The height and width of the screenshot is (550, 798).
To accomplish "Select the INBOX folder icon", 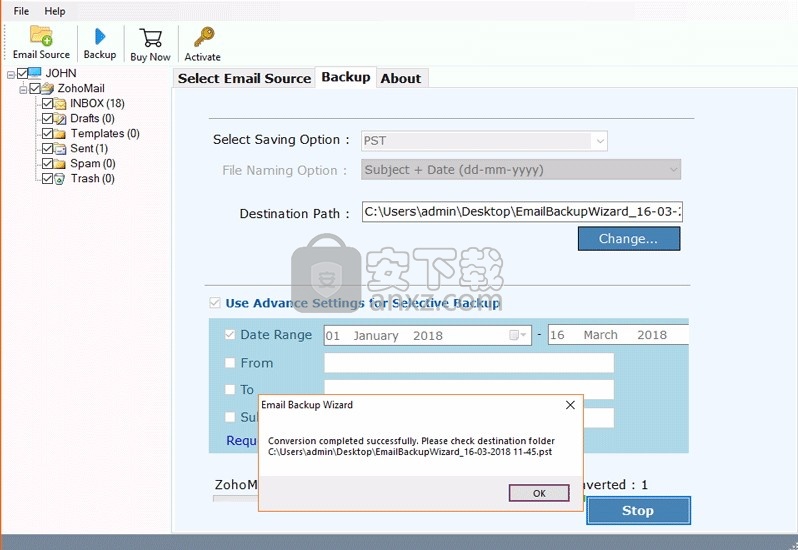I will [x=60, y=104].
